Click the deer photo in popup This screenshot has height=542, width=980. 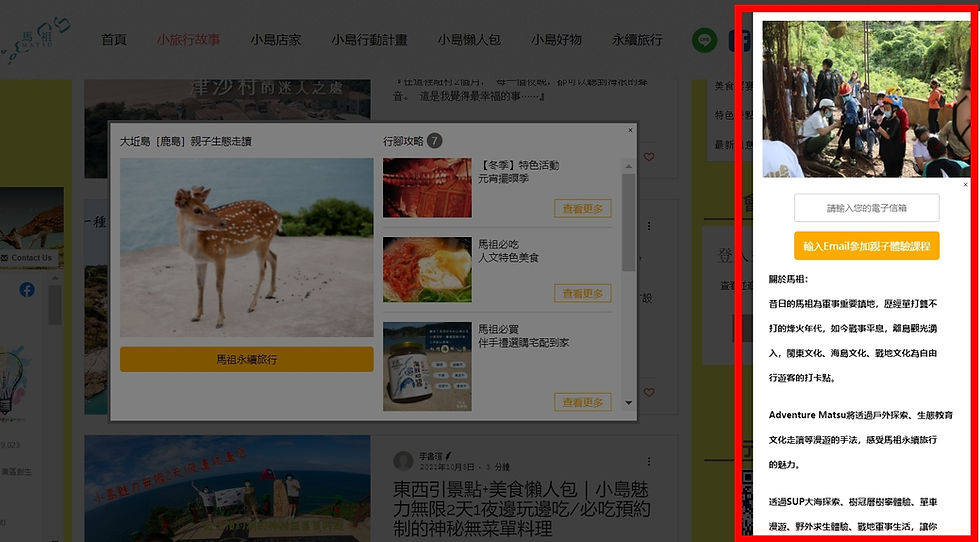point(246,248)
